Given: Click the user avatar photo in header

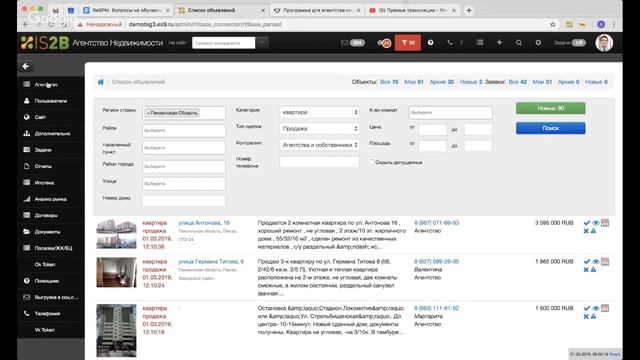Looking at the screenshot, I should (x=604, y=43).
